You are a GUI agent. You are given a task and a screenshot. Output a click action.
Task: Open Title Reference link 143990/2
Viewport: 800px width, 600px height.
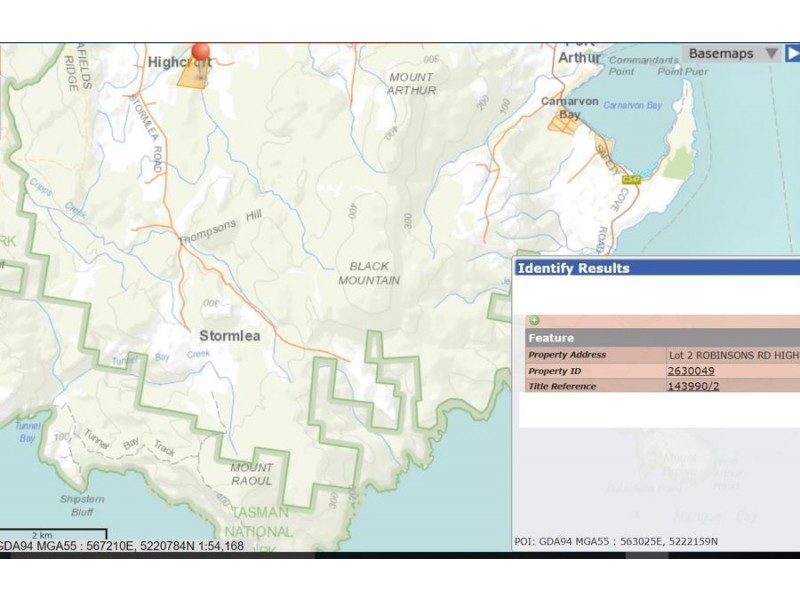693,386
